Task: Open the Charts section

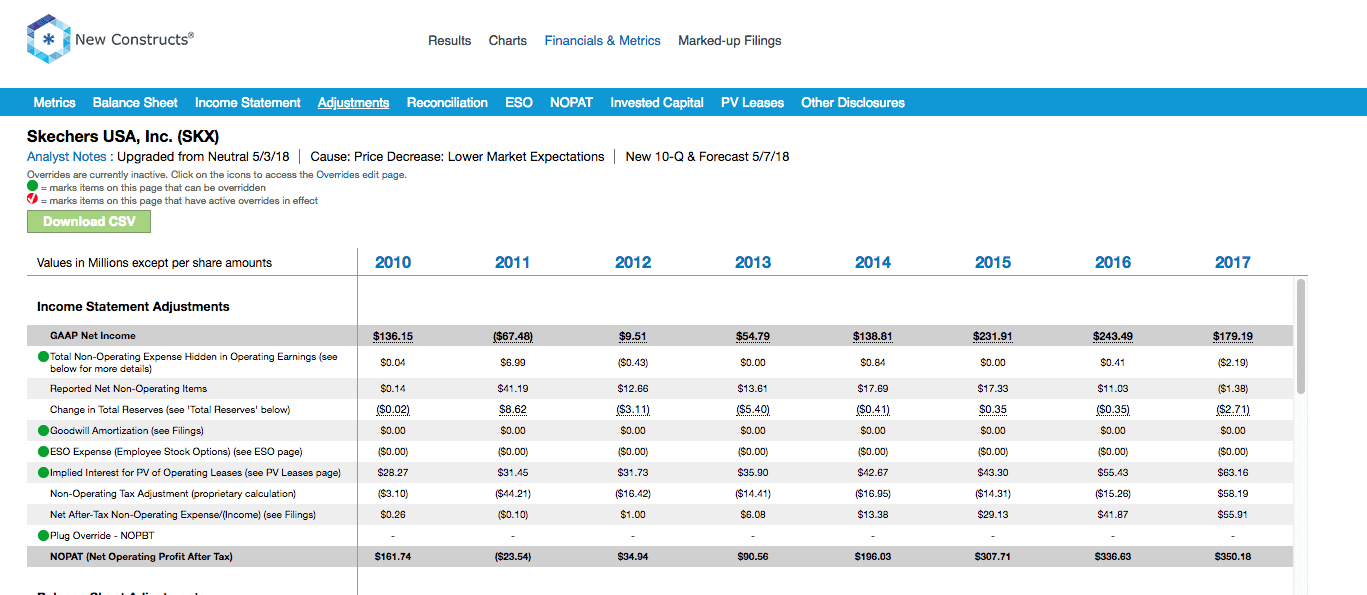Action: click(x=508, y=41)
